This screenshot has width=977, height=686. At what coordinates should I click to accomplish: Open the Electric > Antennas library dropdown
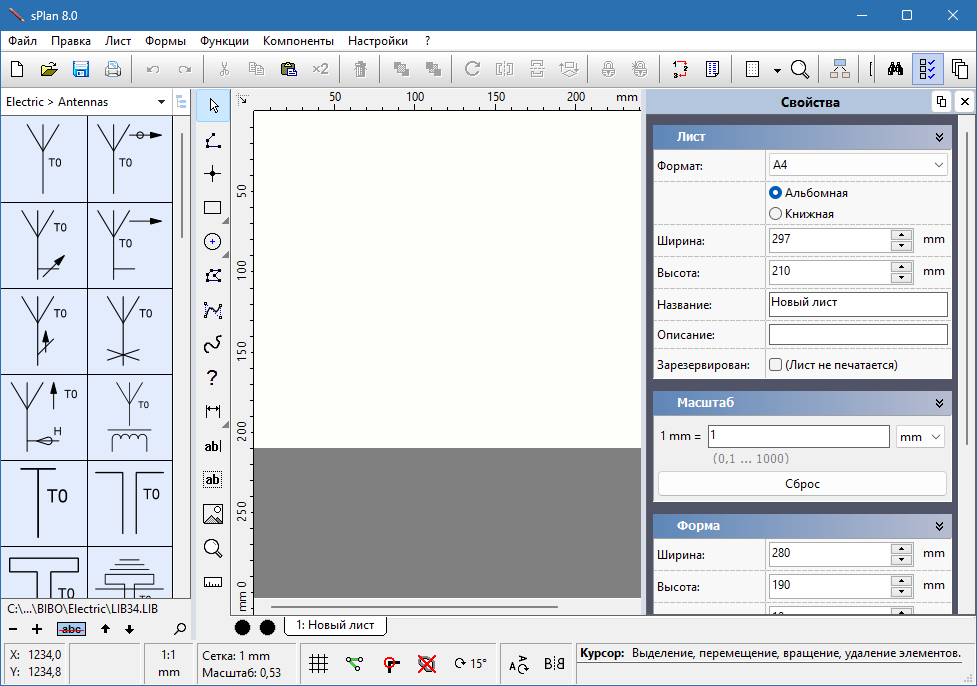(86, 102)
